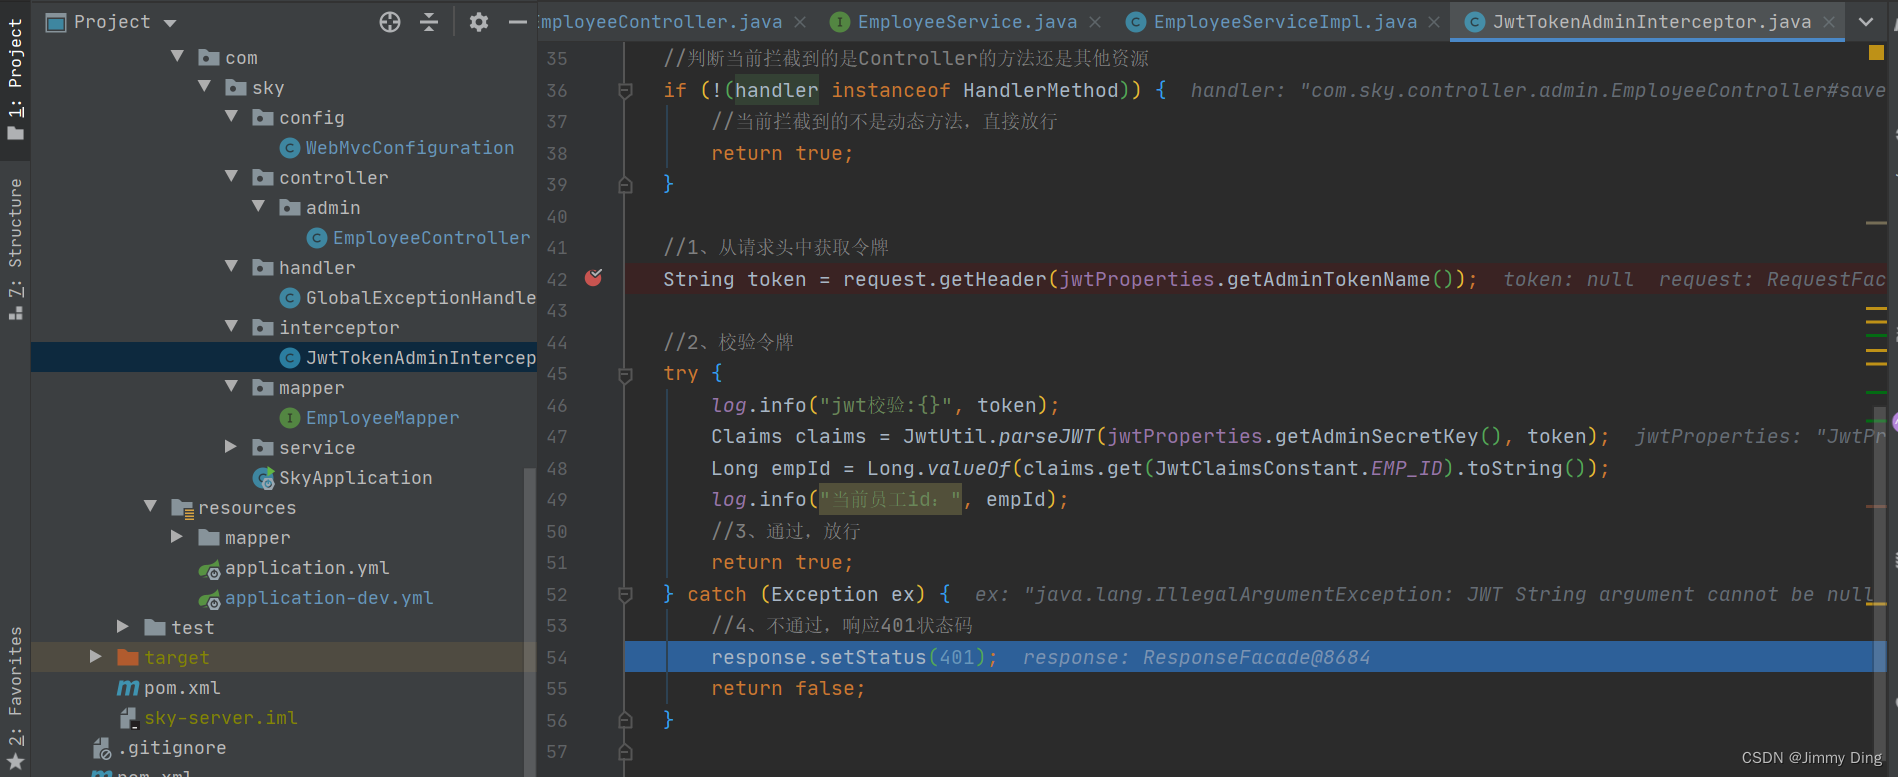
Task: Click the highlighted line 54 setStatus code
Action: pyautogui.click(x=853, y=657)
